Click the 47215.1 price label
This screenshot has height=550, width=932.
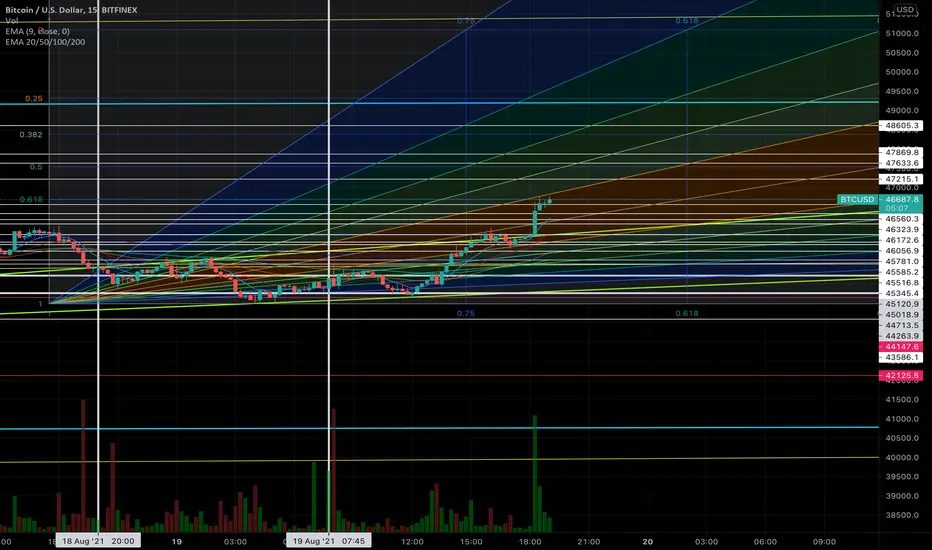901,179
